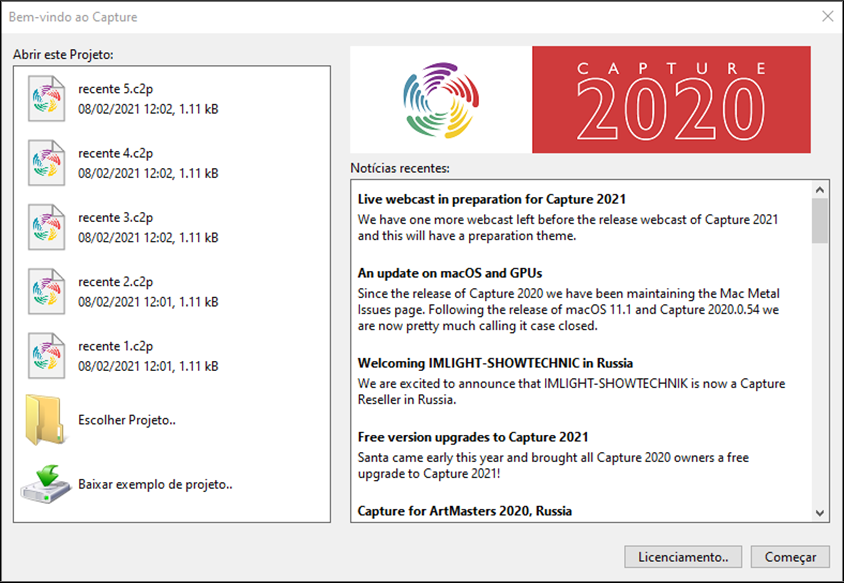The width and height of the screenshot is (844, 583).
Task: Click the Baixar exemplo download icon
Action: coord(46,484)
